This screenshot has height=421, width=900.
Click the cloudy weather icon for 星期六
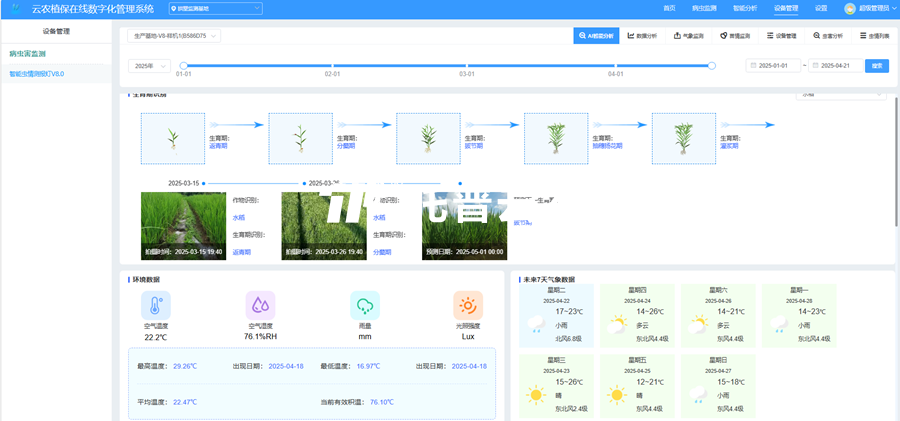click(x=698, y=324)
